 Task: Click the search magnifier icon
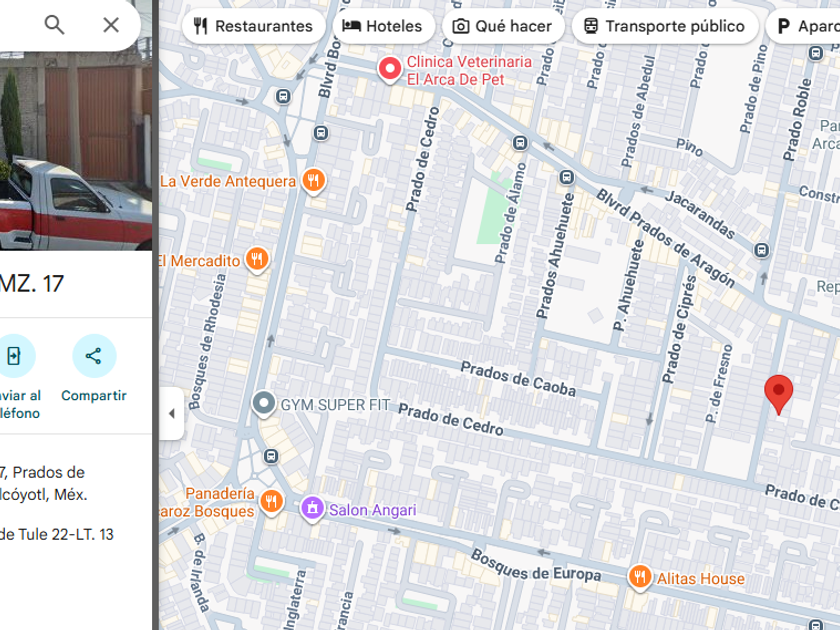pos(54,25)
